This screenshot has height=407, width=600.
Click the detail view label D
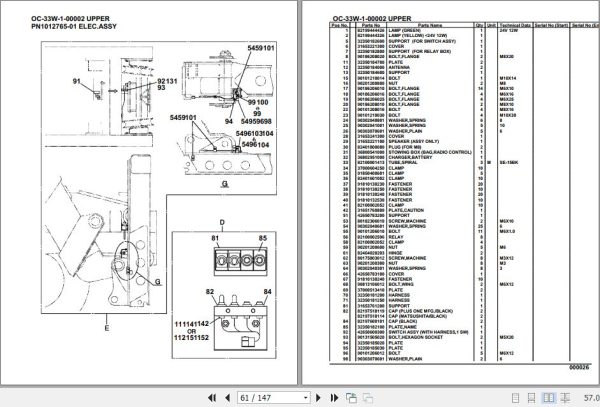222,223
